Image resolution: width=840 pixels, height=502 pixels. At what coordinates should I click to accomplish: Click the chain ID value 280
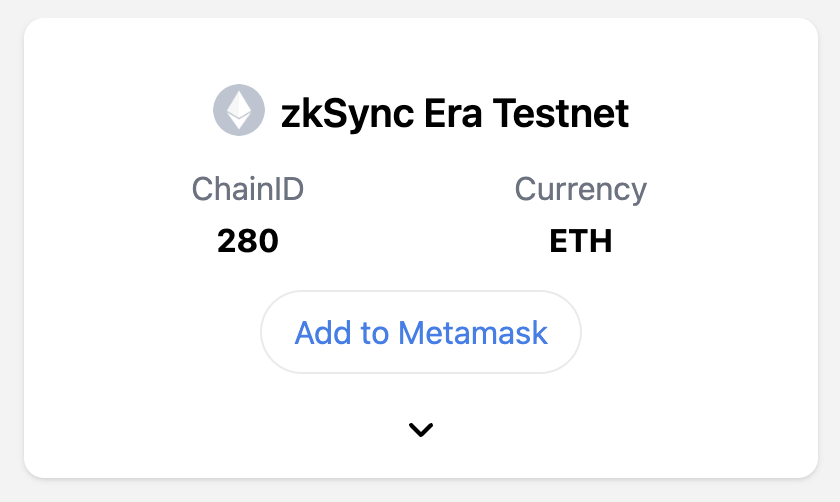pos(248,241)
